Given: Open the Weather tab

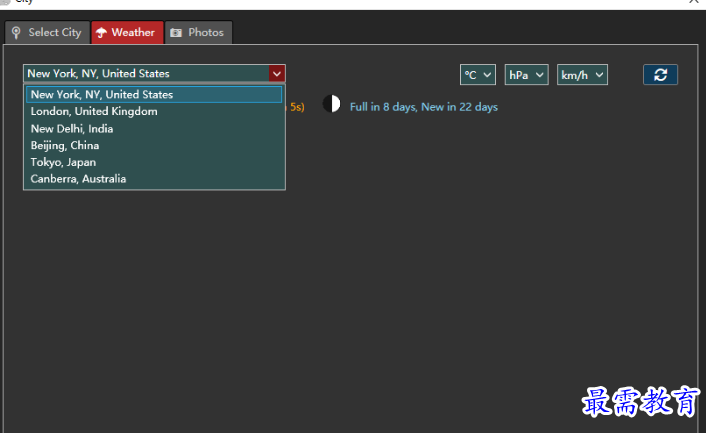Looking at the screenshot, I should pos(127,32).
